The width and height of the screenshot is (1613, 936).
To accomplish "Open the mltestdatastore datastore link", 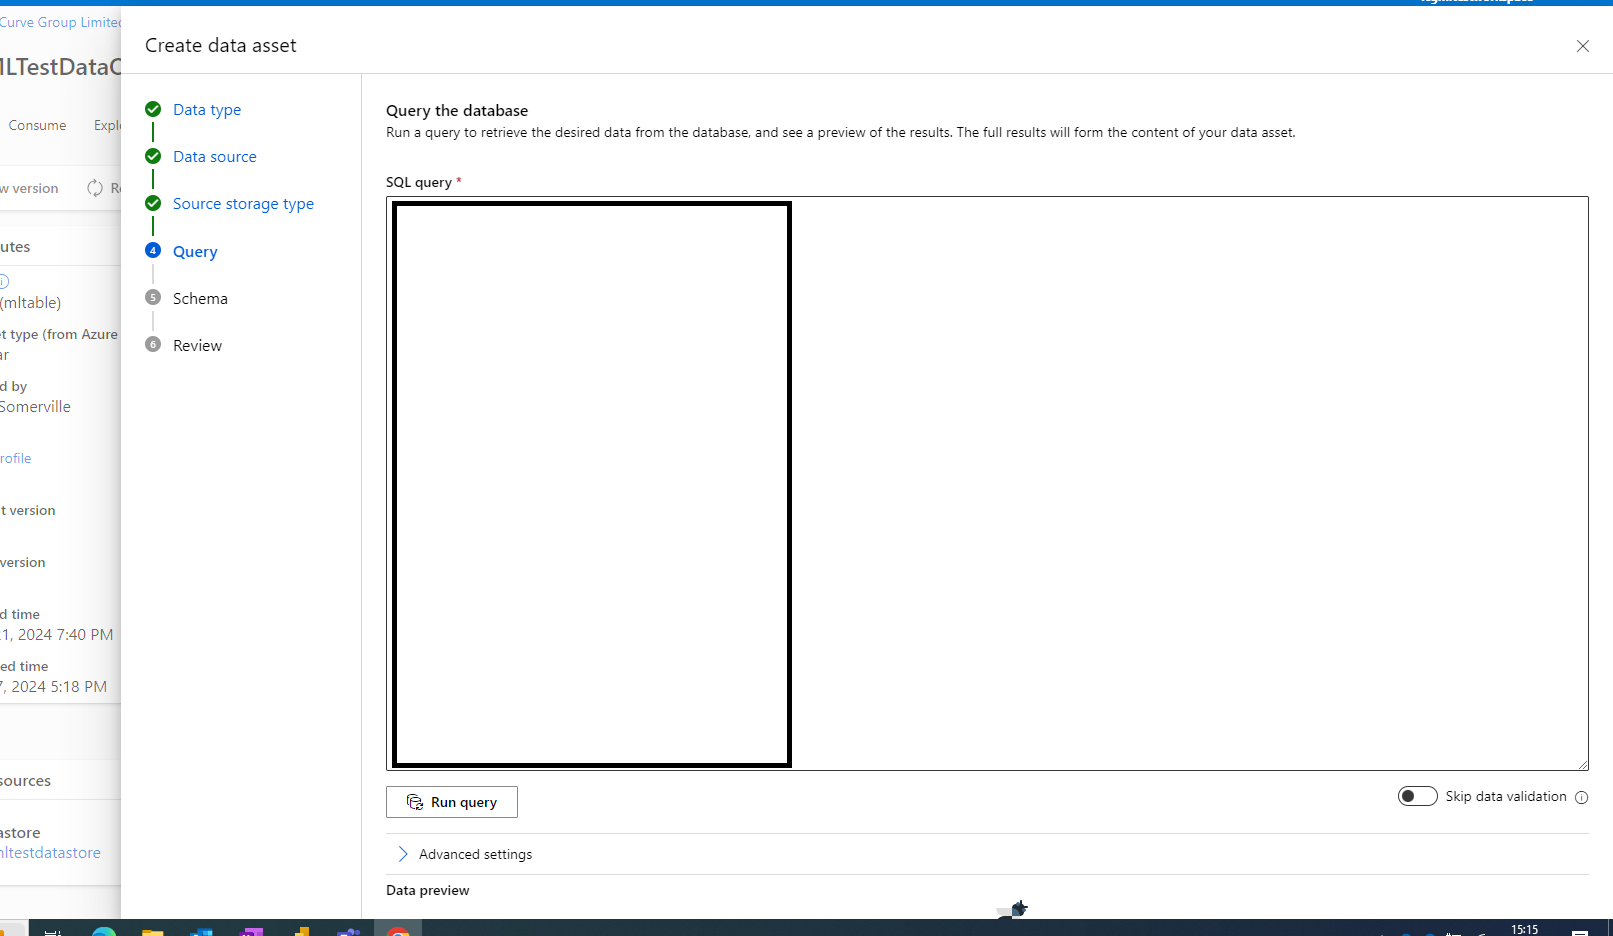I will point(51,852).
